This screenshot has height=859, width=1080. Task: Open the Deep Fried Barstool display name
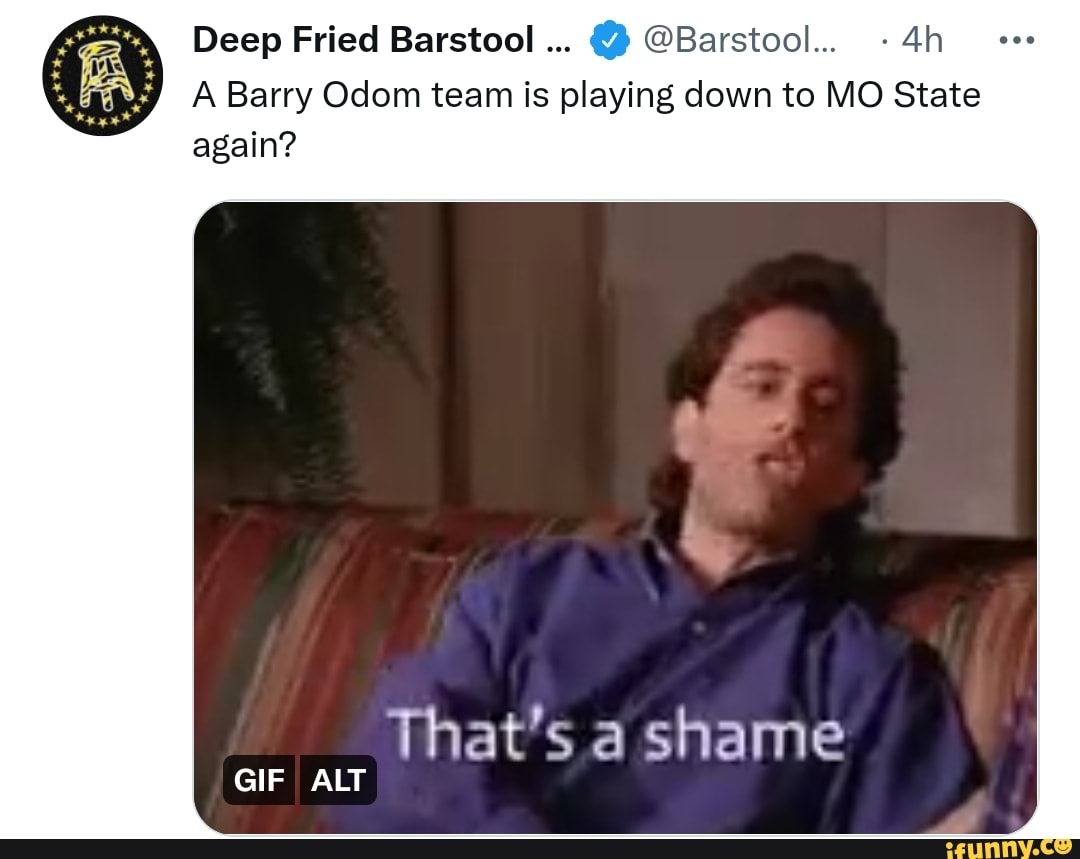click(382, 39)
